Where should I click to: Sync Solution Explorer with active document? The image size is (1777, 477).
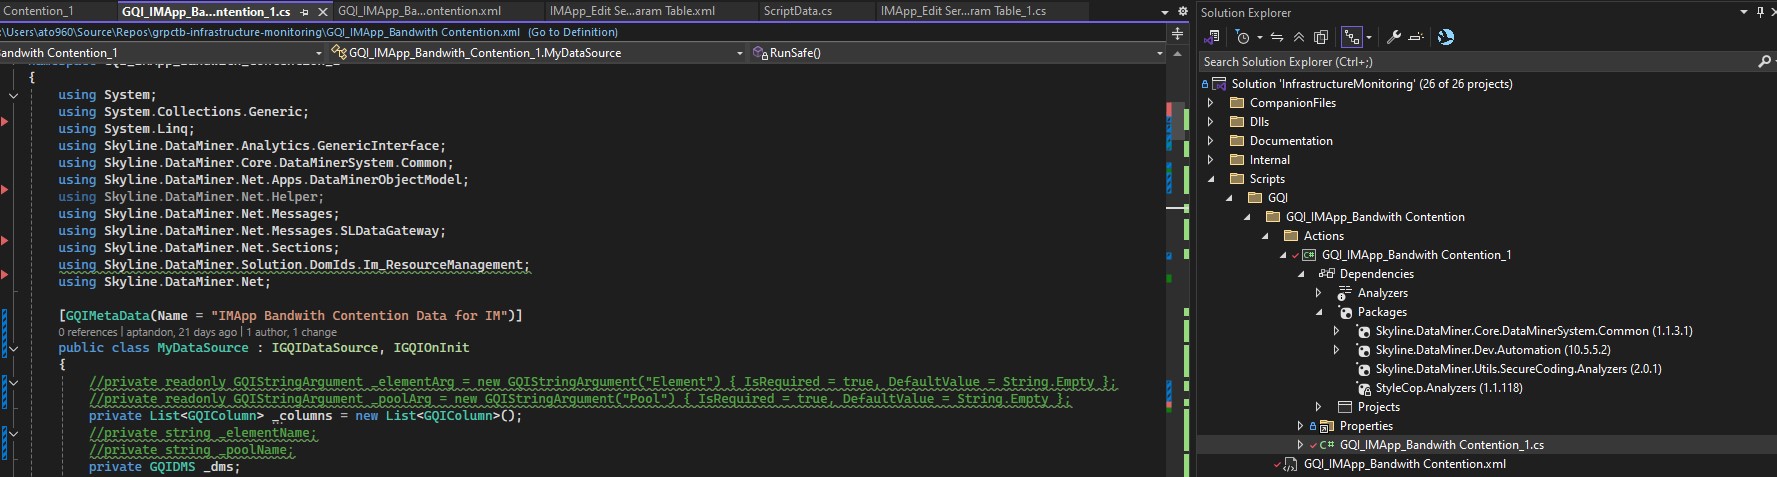tap(1277, 37)
